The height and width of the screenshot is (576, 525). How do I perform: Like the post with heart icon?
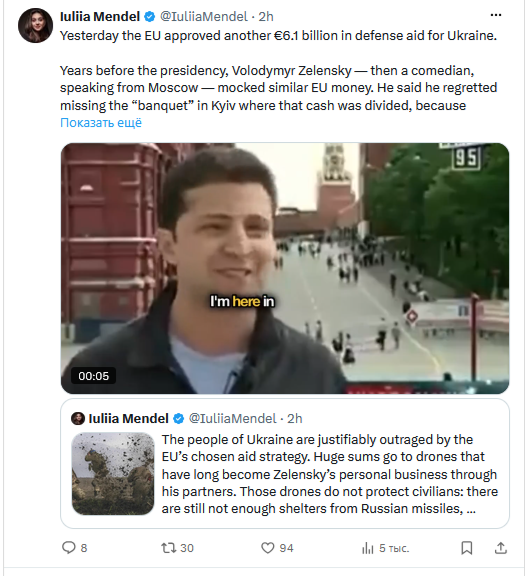coord(267,548)
